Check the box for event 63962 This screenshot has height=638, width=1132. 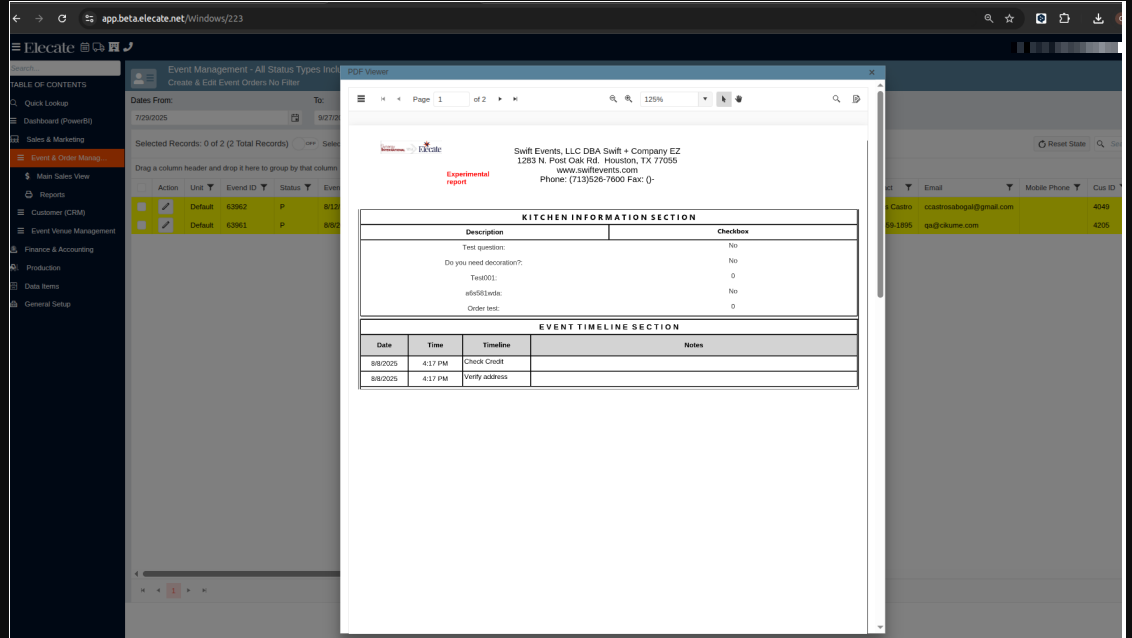tap(142, 207)
